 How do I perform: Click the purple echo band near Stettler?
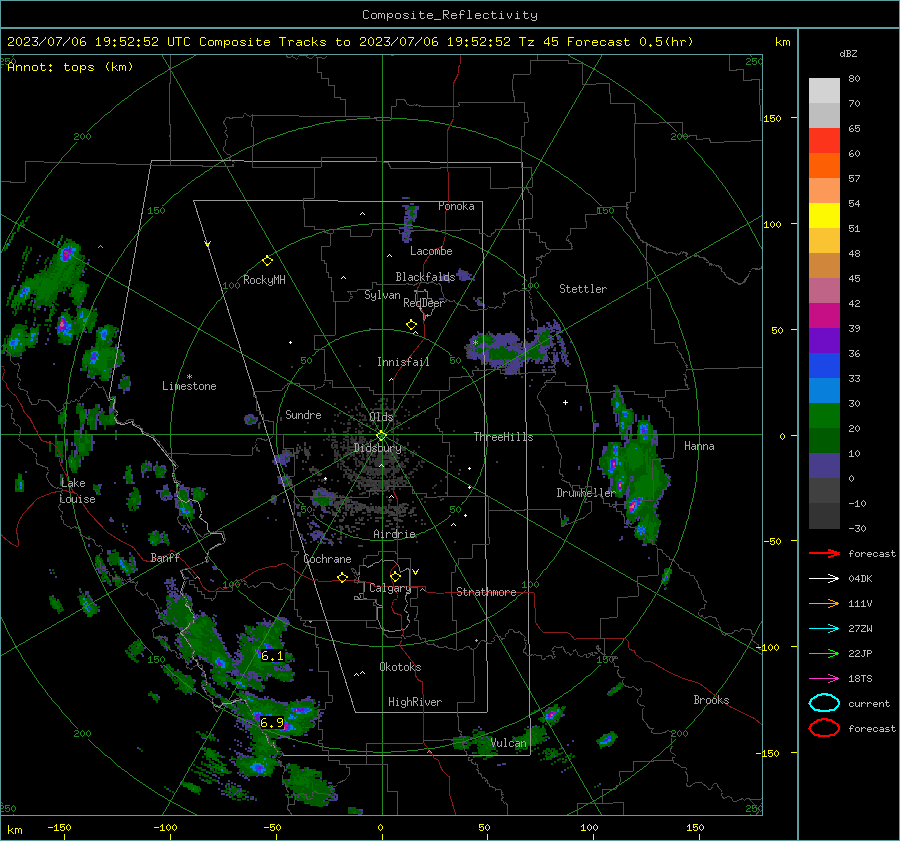coord(517,347)
